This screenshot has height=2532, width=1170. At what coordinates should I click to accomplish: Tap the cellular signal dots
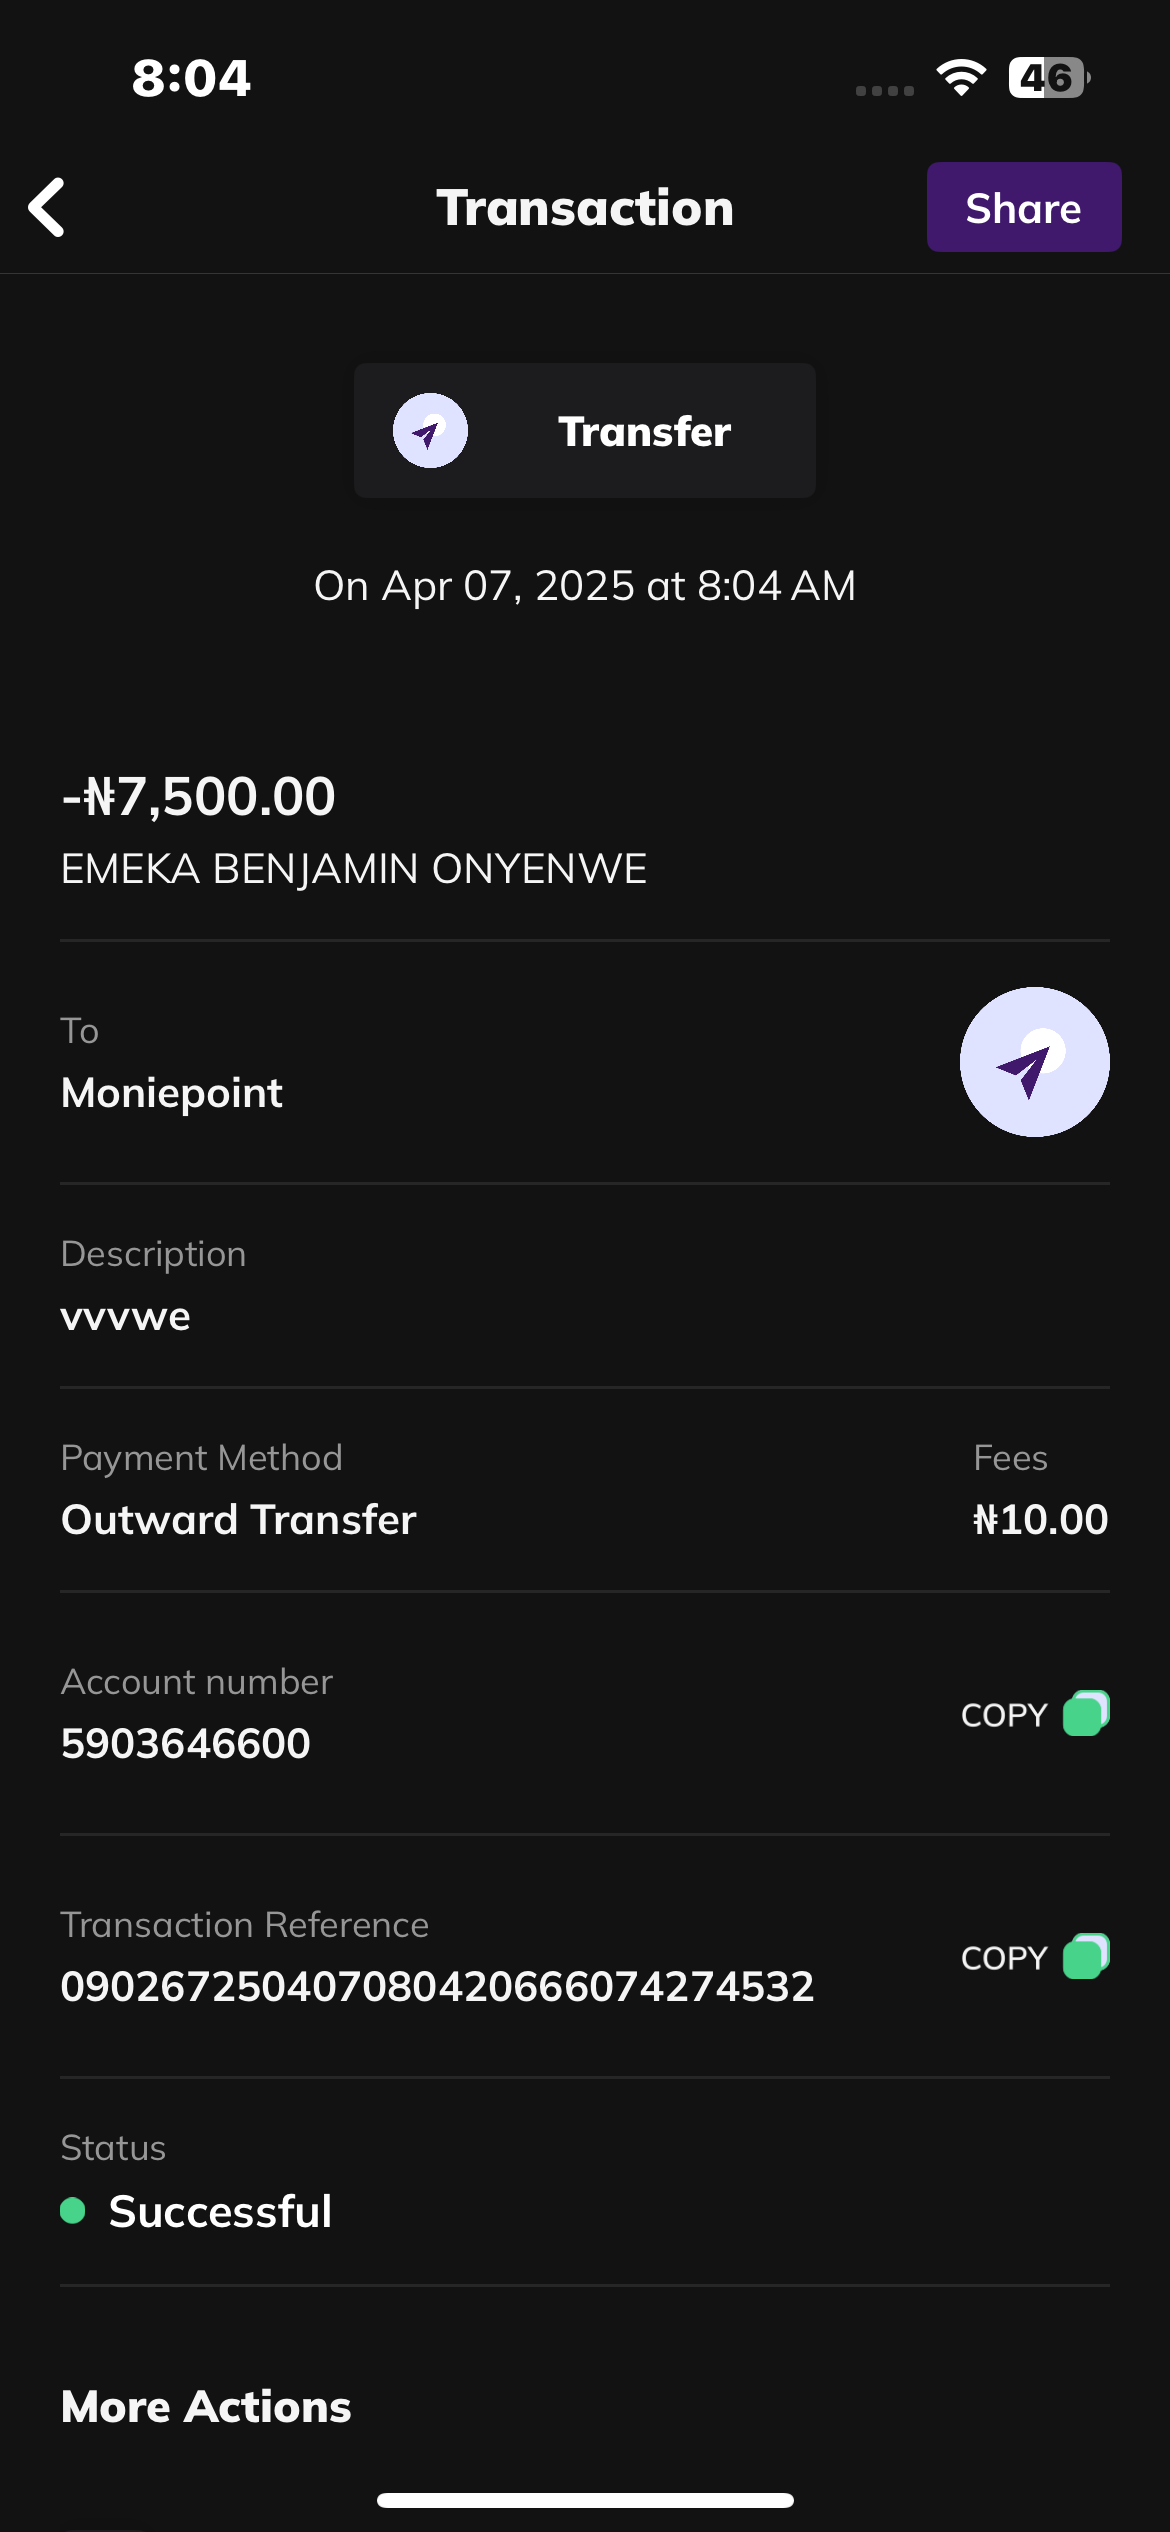click(x=885, y=90)
